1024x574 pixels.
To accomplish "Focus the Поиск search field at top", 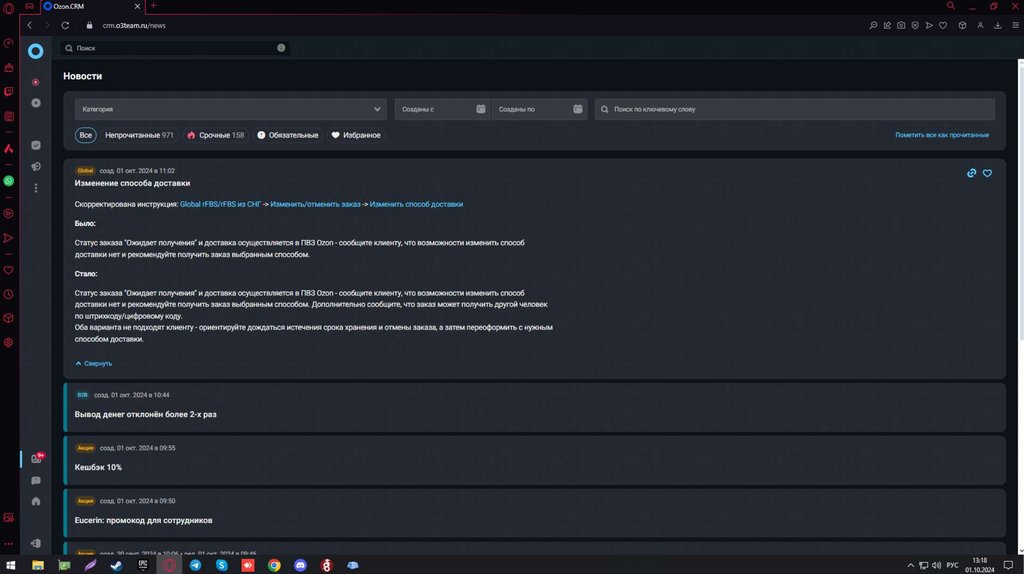I will [175, 48].
